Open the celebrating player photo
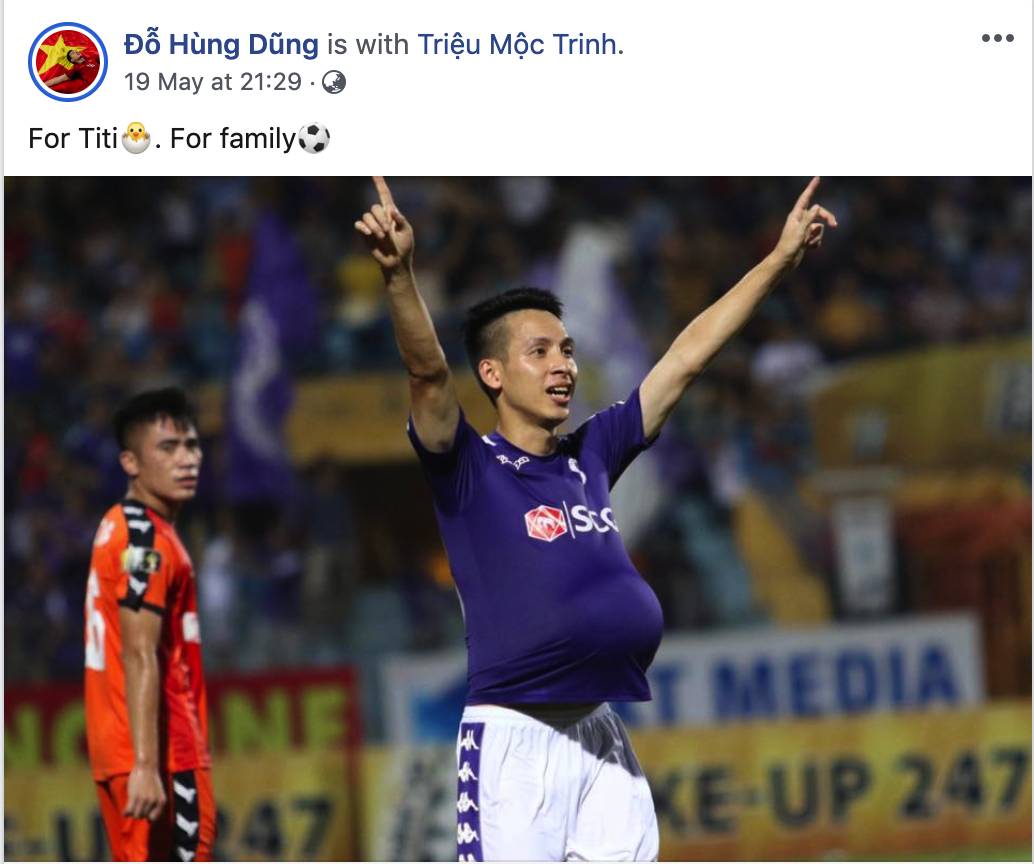Screen dimensions: 1034x864 [x=518, y=518]
